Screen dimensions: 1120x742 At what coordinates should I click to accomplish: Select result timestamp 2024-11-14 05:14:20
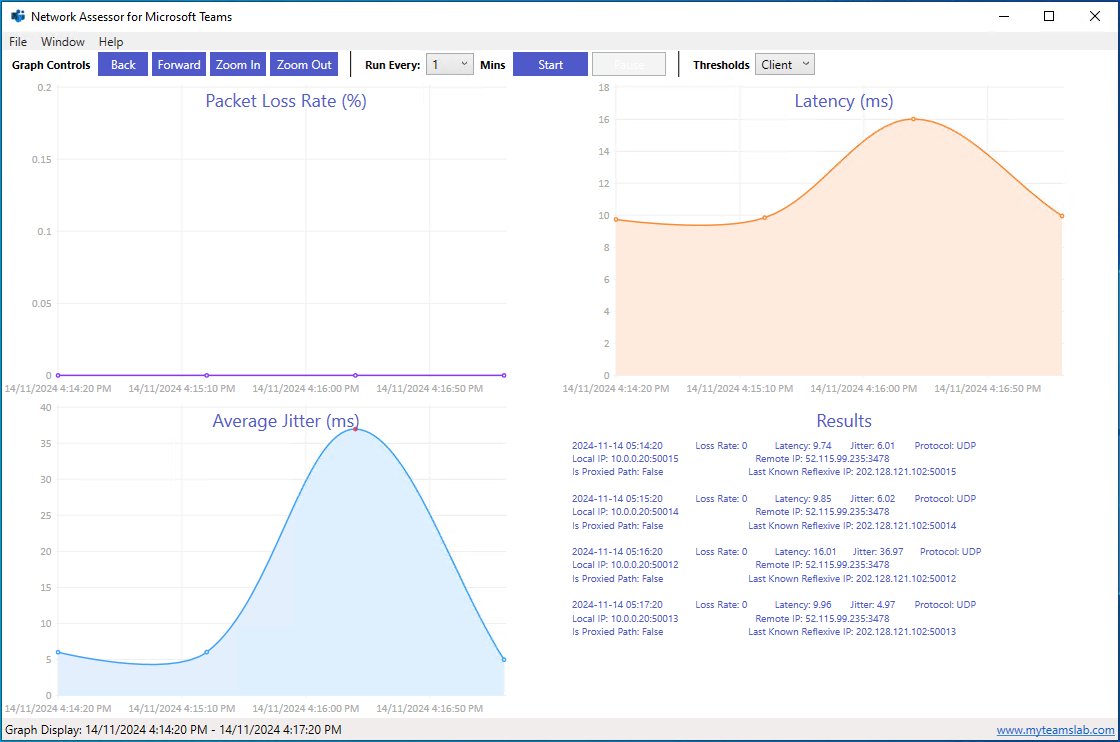click(617, 446)
